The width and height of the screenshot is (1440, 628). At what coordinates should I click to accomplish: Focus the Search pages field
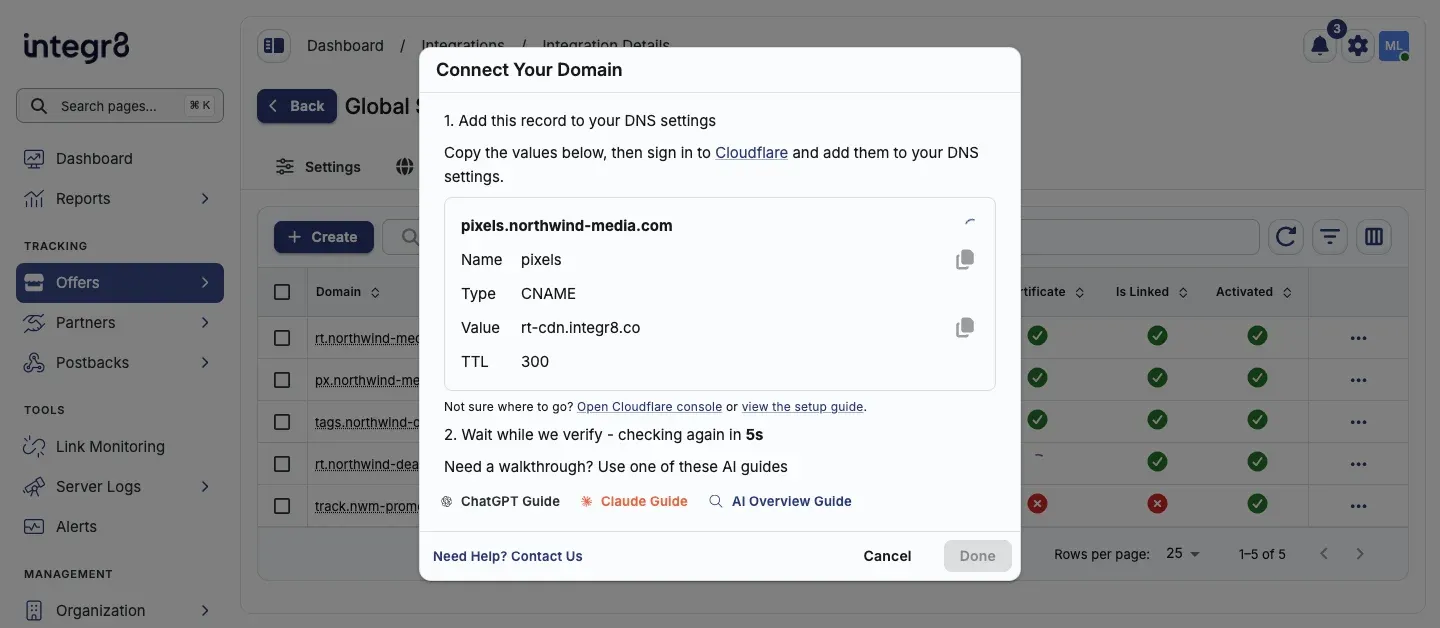point(120,106)
